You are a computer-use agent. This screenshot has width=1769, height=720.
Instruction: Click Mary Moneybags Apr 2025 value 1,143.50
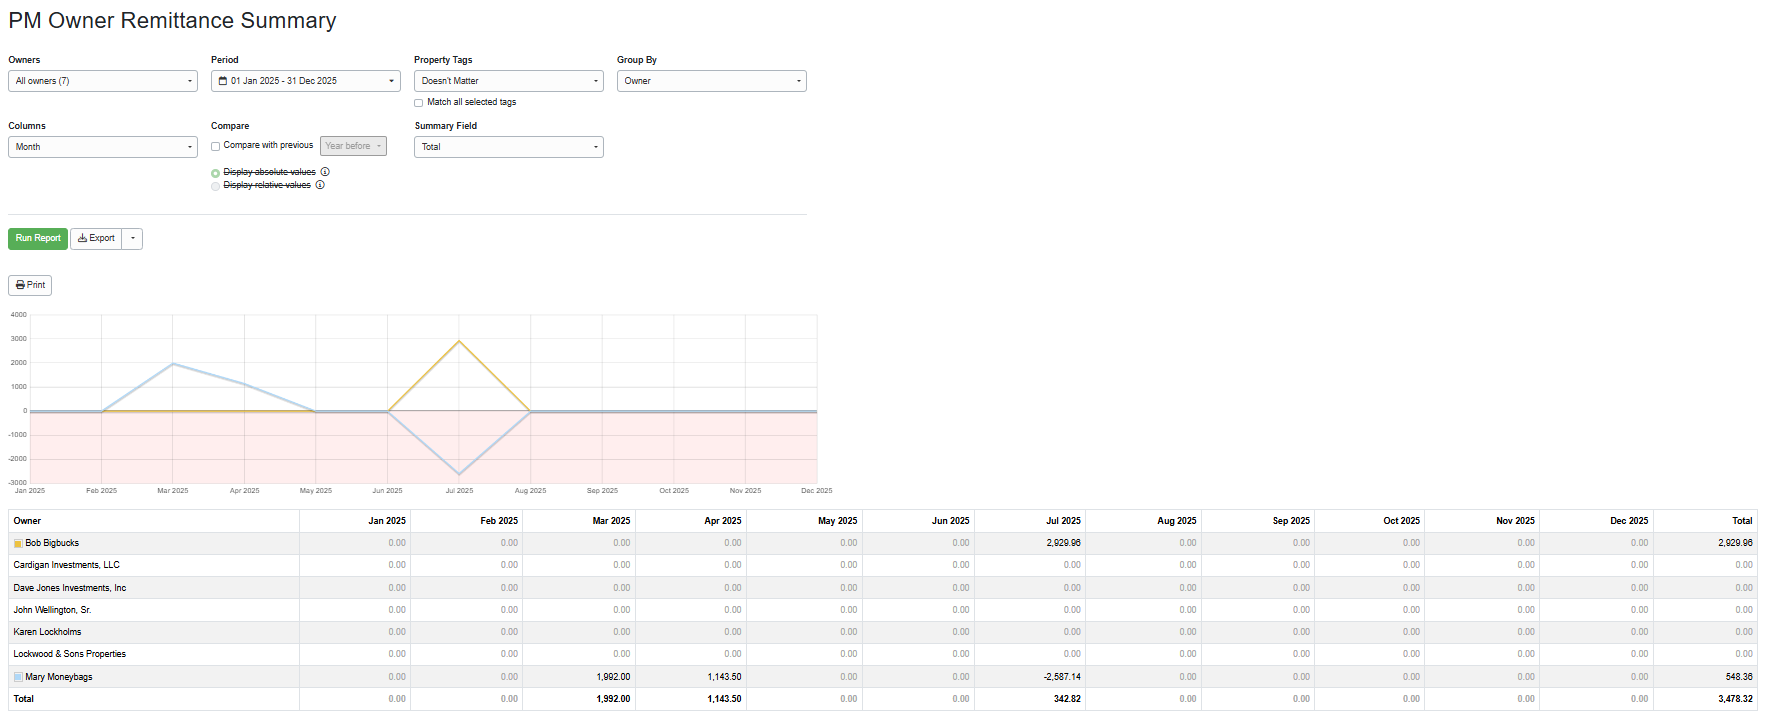click(725, 677)
